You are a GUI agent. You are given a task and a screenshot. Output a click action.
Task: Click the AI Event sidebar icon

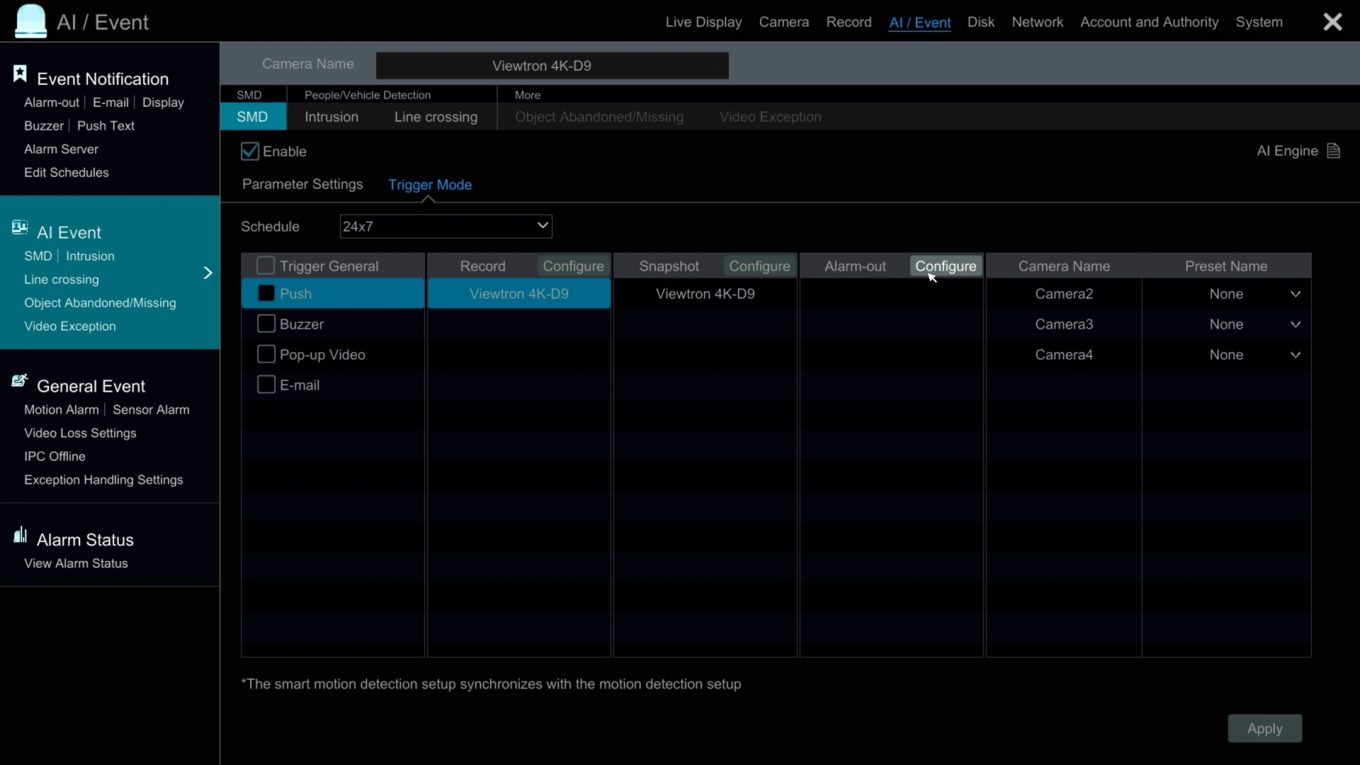(x=19, y=229)
